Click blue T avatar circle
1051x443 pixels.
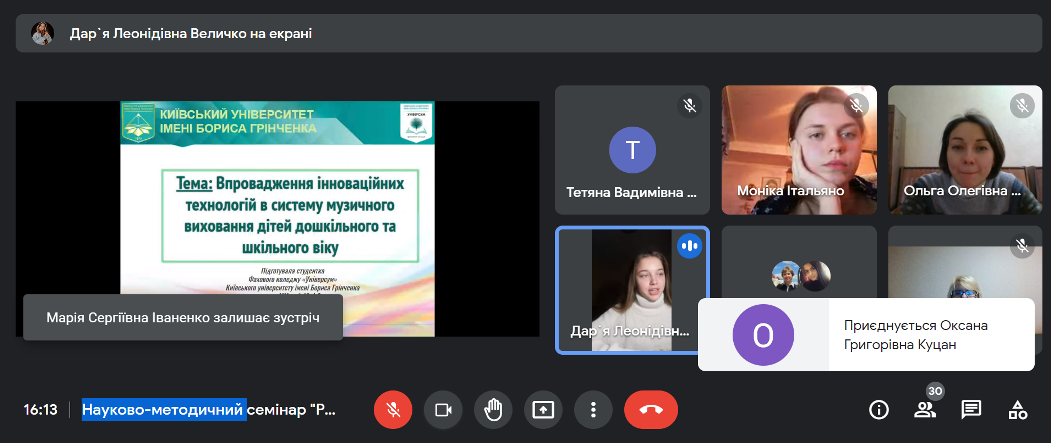632,149
